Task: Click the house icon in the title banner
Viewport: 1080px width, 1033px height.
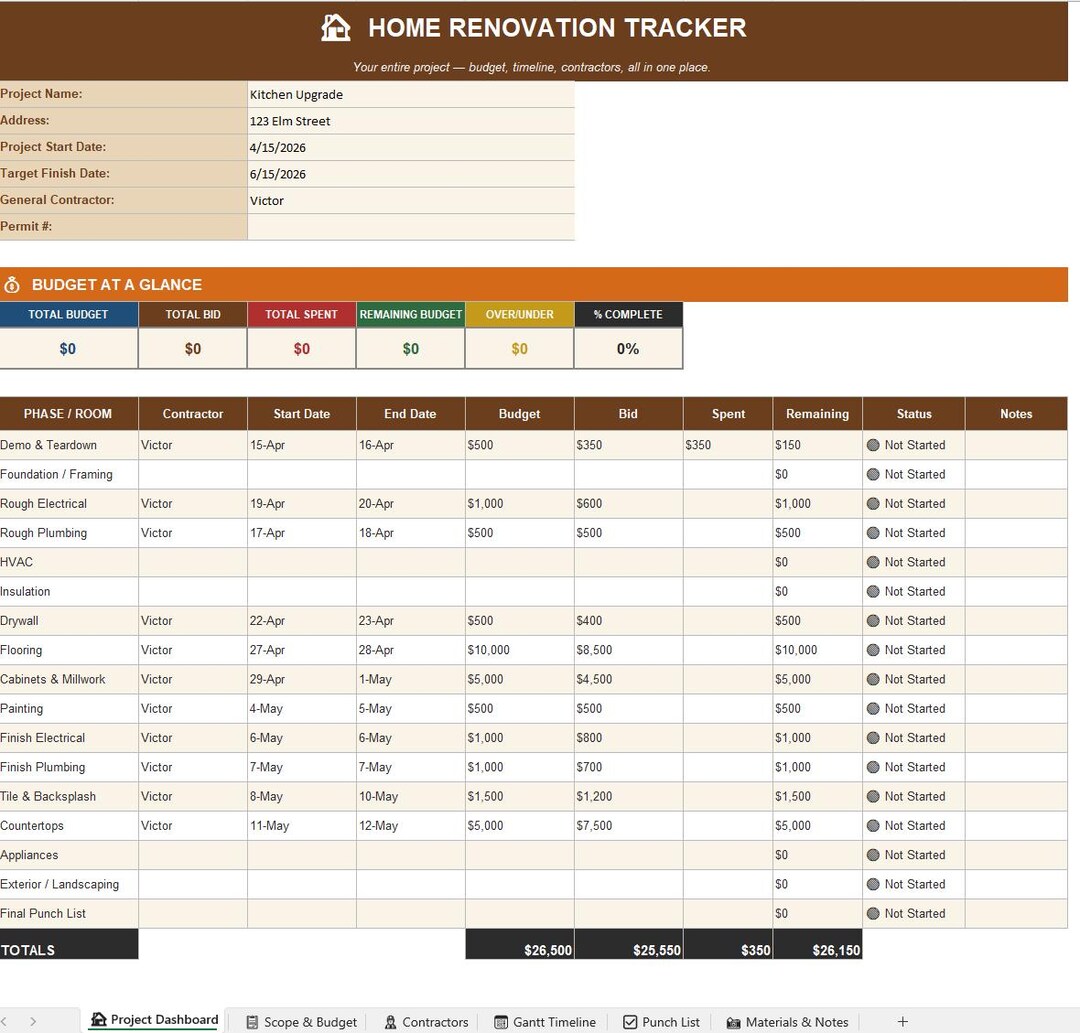Action: tap(335, 28)
